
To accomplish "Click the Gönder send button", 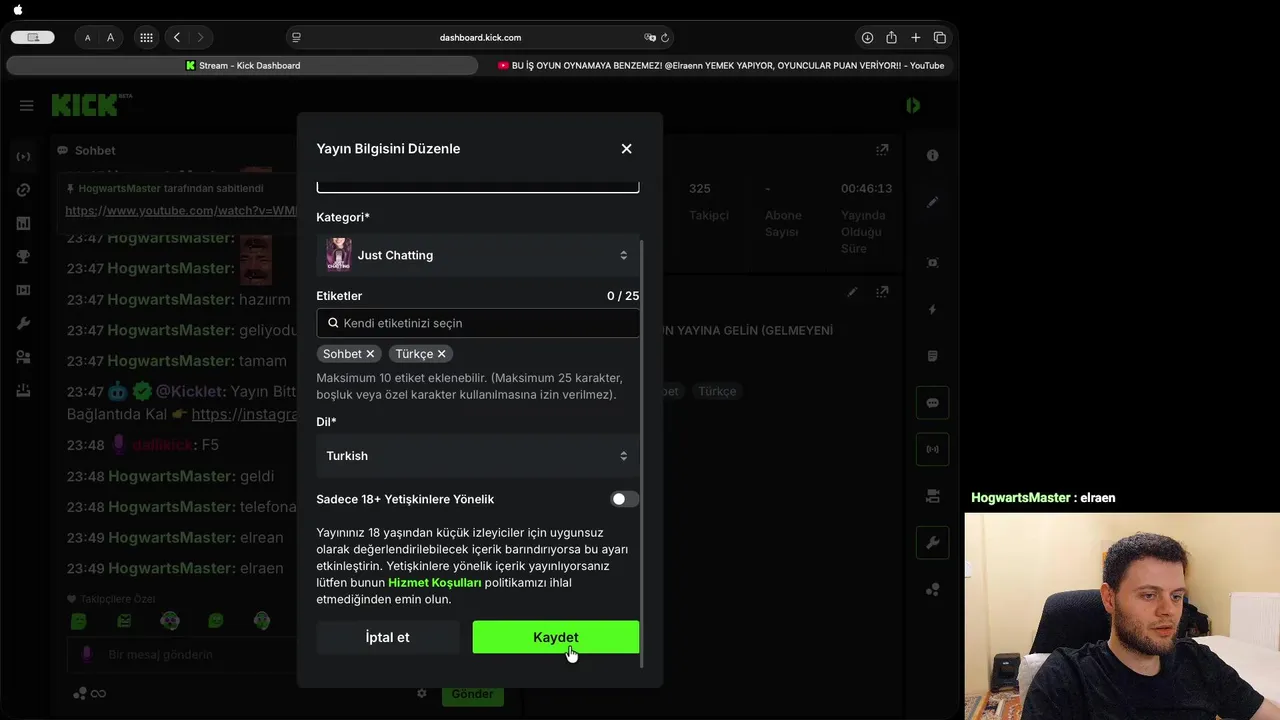I will click(x=473, y=693).
